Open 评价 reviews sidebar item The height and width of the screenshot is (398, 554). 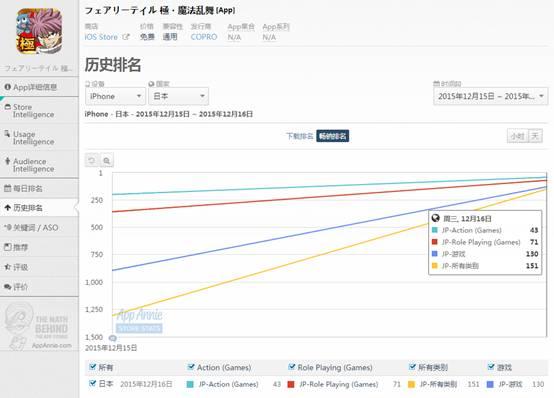tap(39, 287)
